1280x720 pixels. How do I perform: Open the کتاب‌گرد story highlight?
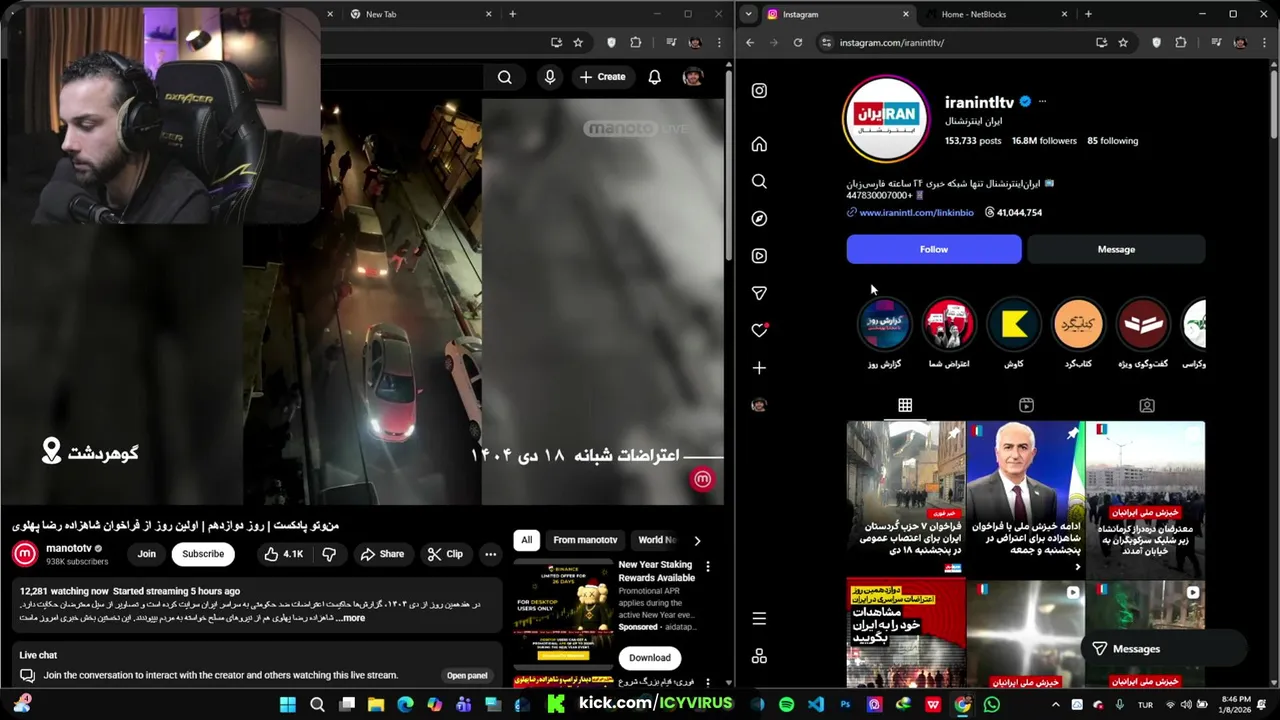1078,324
